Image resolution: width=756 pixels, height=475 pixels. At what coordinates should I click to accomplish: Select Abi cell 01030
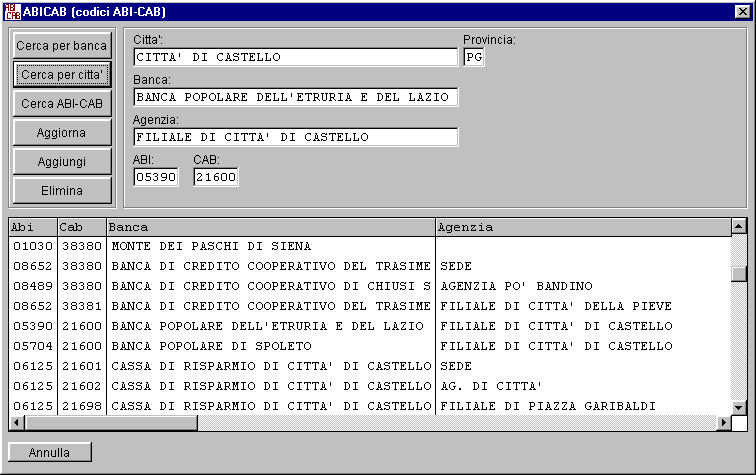pos(33,246)
